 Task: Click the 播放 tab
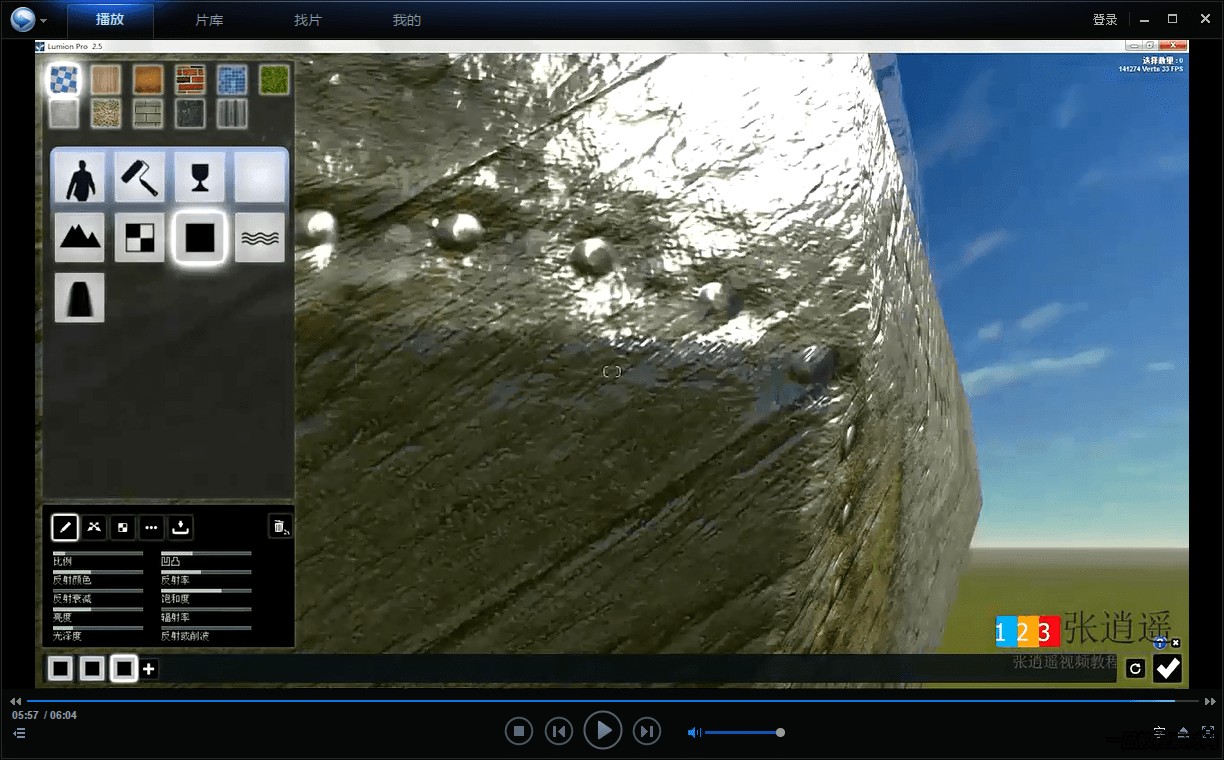pos(110,20)
